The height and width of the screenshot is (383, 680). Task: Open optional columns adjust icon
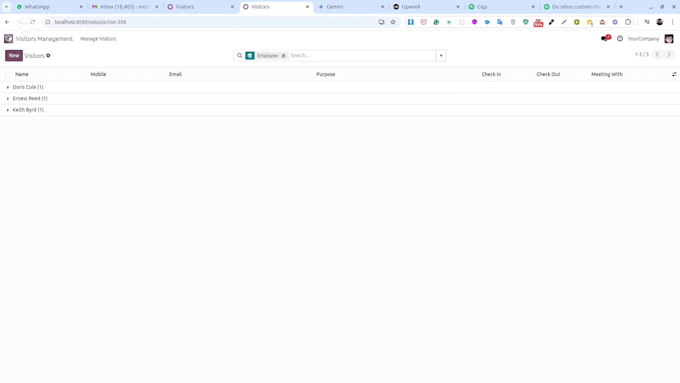pyautogui.click(x=674, y=74)
